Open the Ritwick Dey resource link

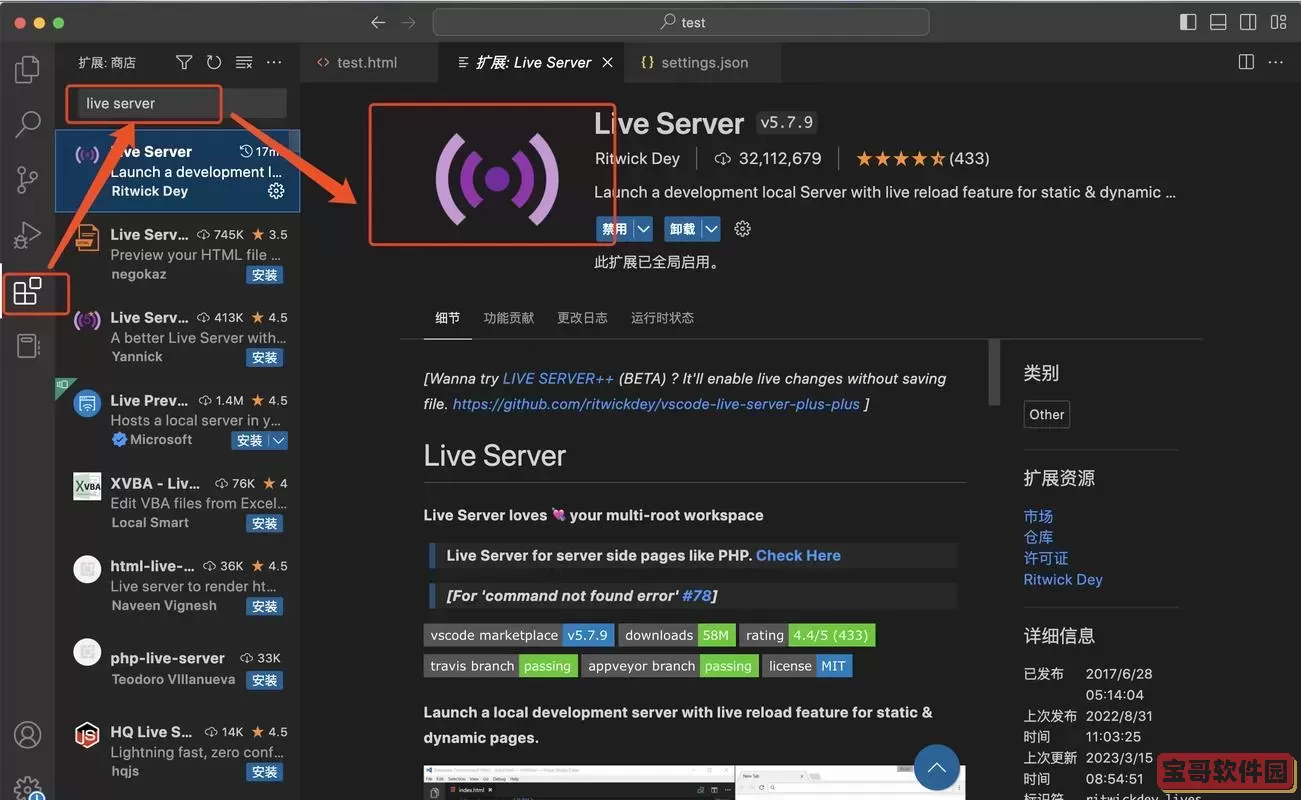[1063, 579]
